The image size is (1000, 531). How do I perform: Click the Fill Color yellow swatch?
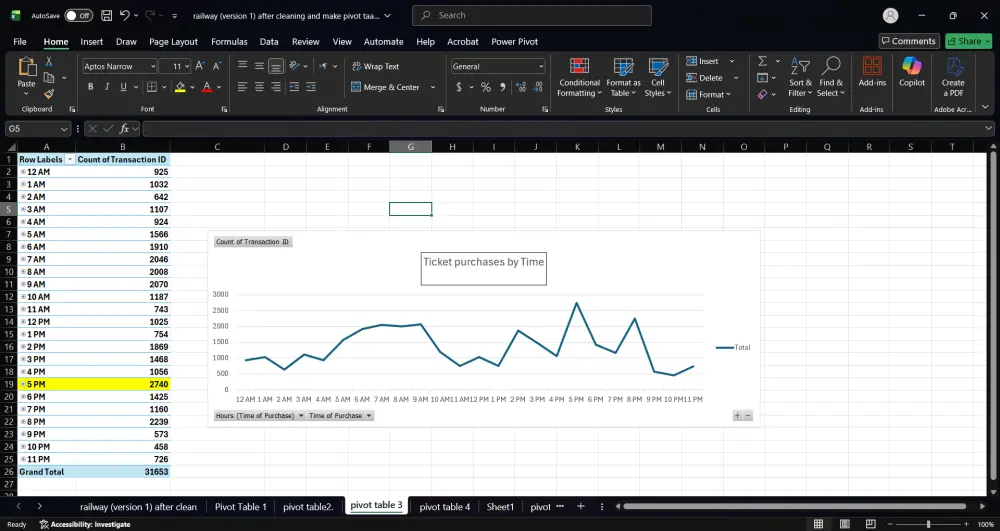pos(180,87)
